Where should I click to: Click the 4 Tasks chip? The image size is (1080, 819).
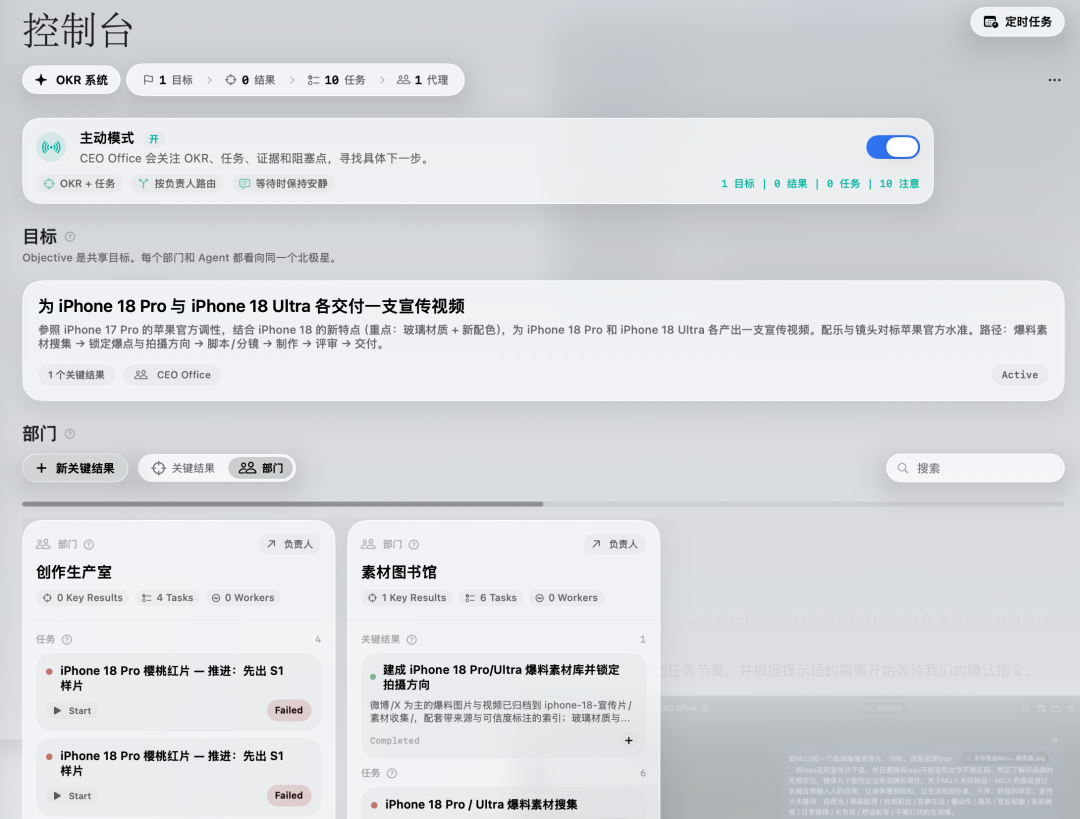coord(167,598)
